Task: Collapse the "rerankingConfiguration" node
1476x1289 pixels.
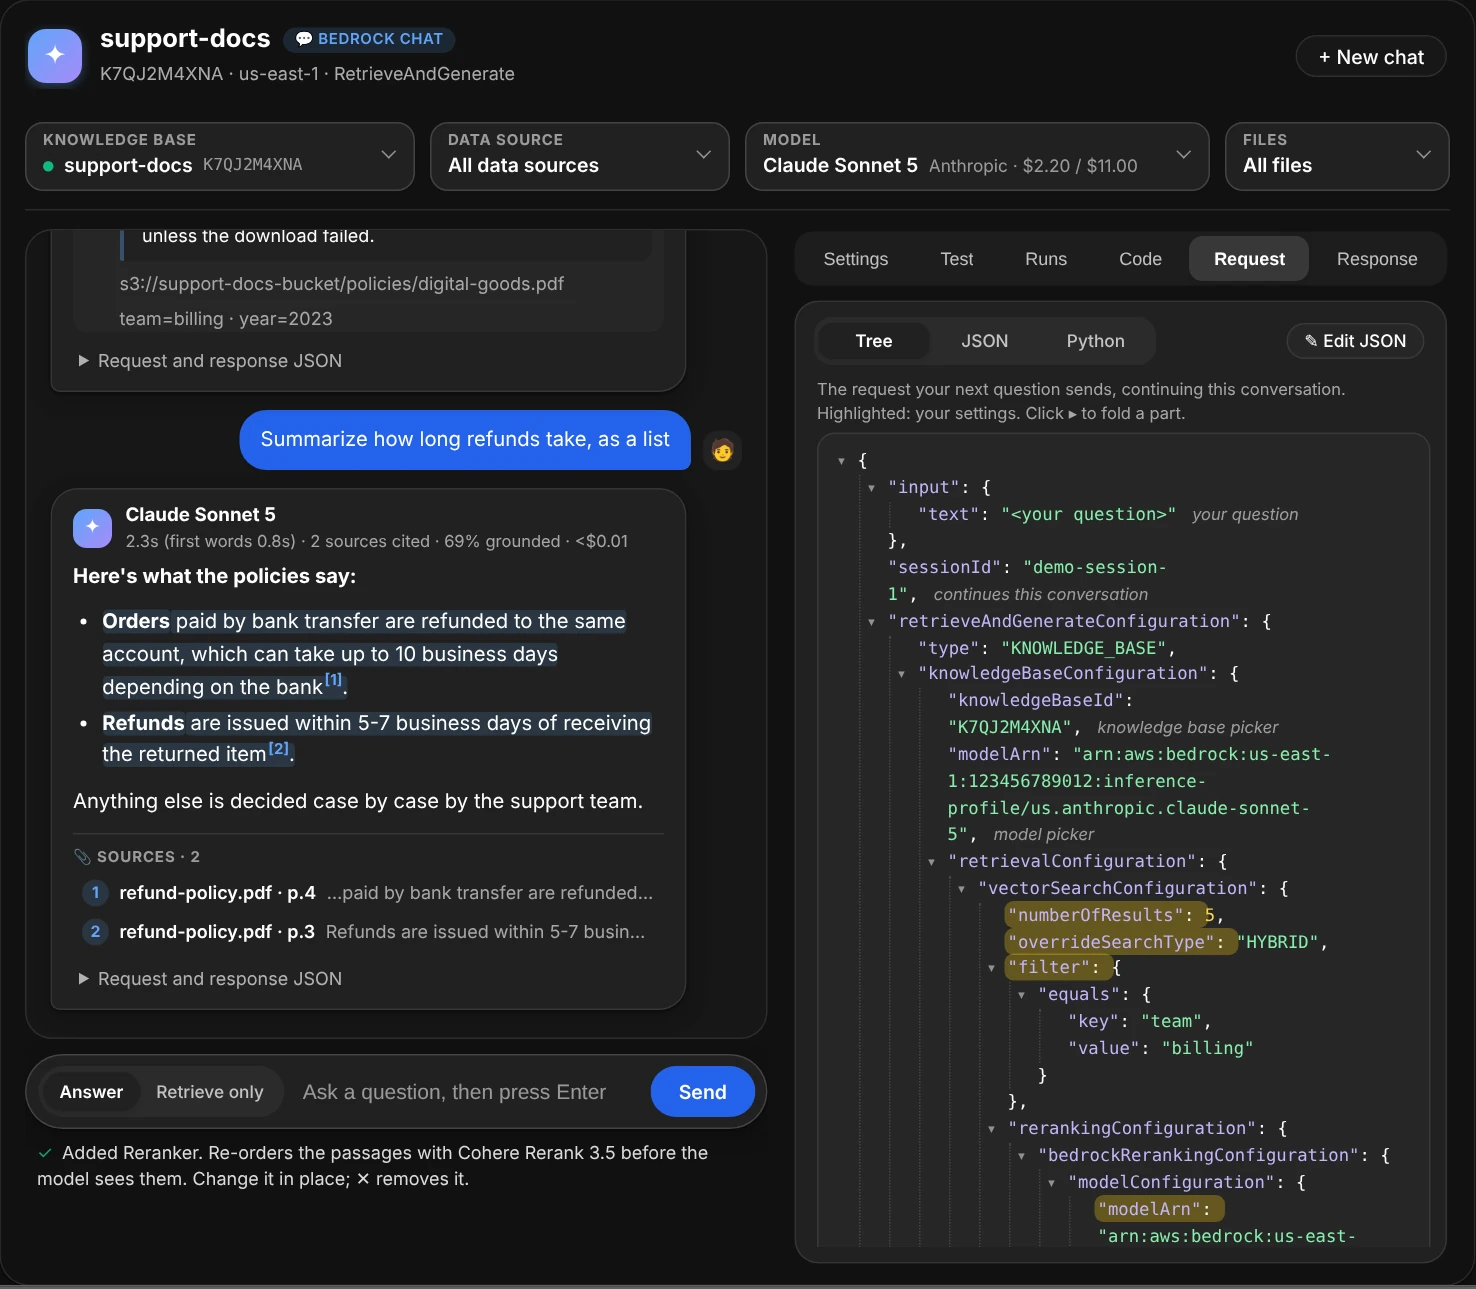Action: pyautogui.click(x=991, y=1129)
